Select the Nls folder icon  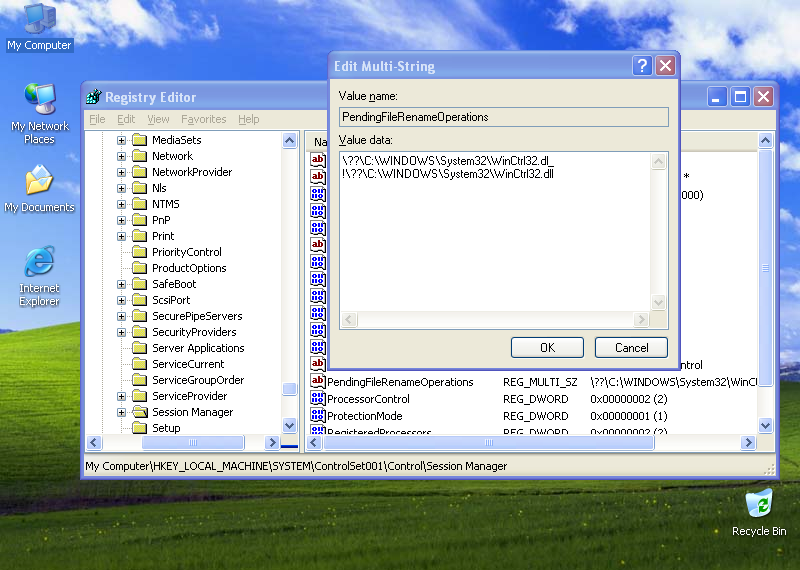click(x=140, y=188)
